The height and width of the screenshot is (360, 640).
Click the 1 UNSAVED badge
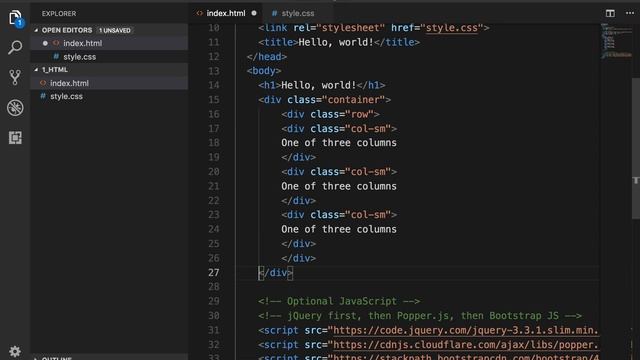pyautogui.click(x=115, y=30)
